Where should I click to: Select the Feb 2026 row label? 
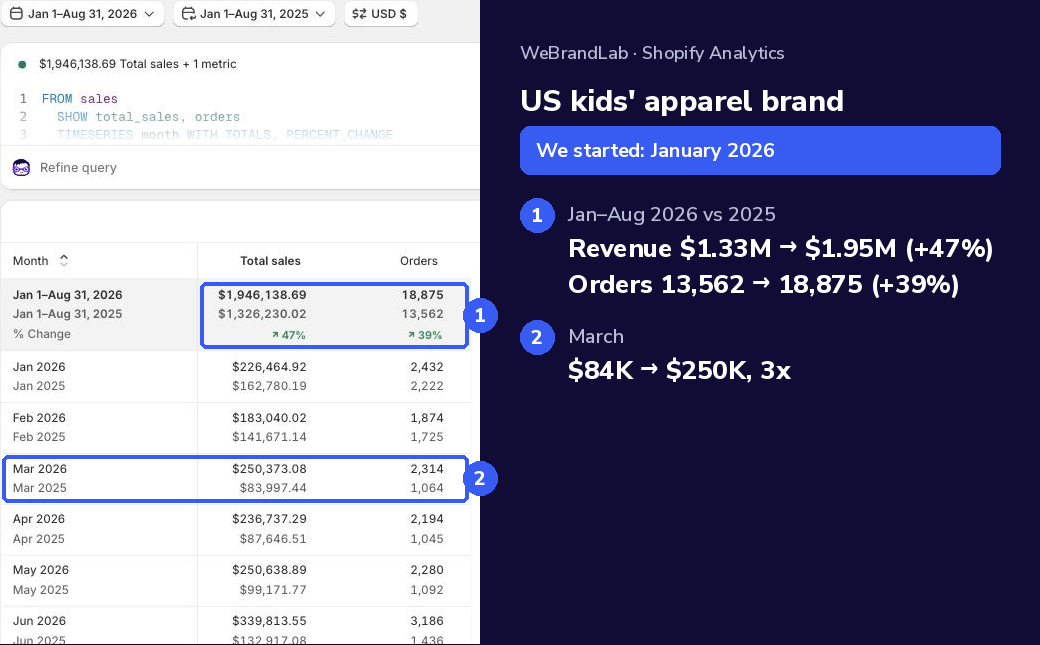point(39,417)
